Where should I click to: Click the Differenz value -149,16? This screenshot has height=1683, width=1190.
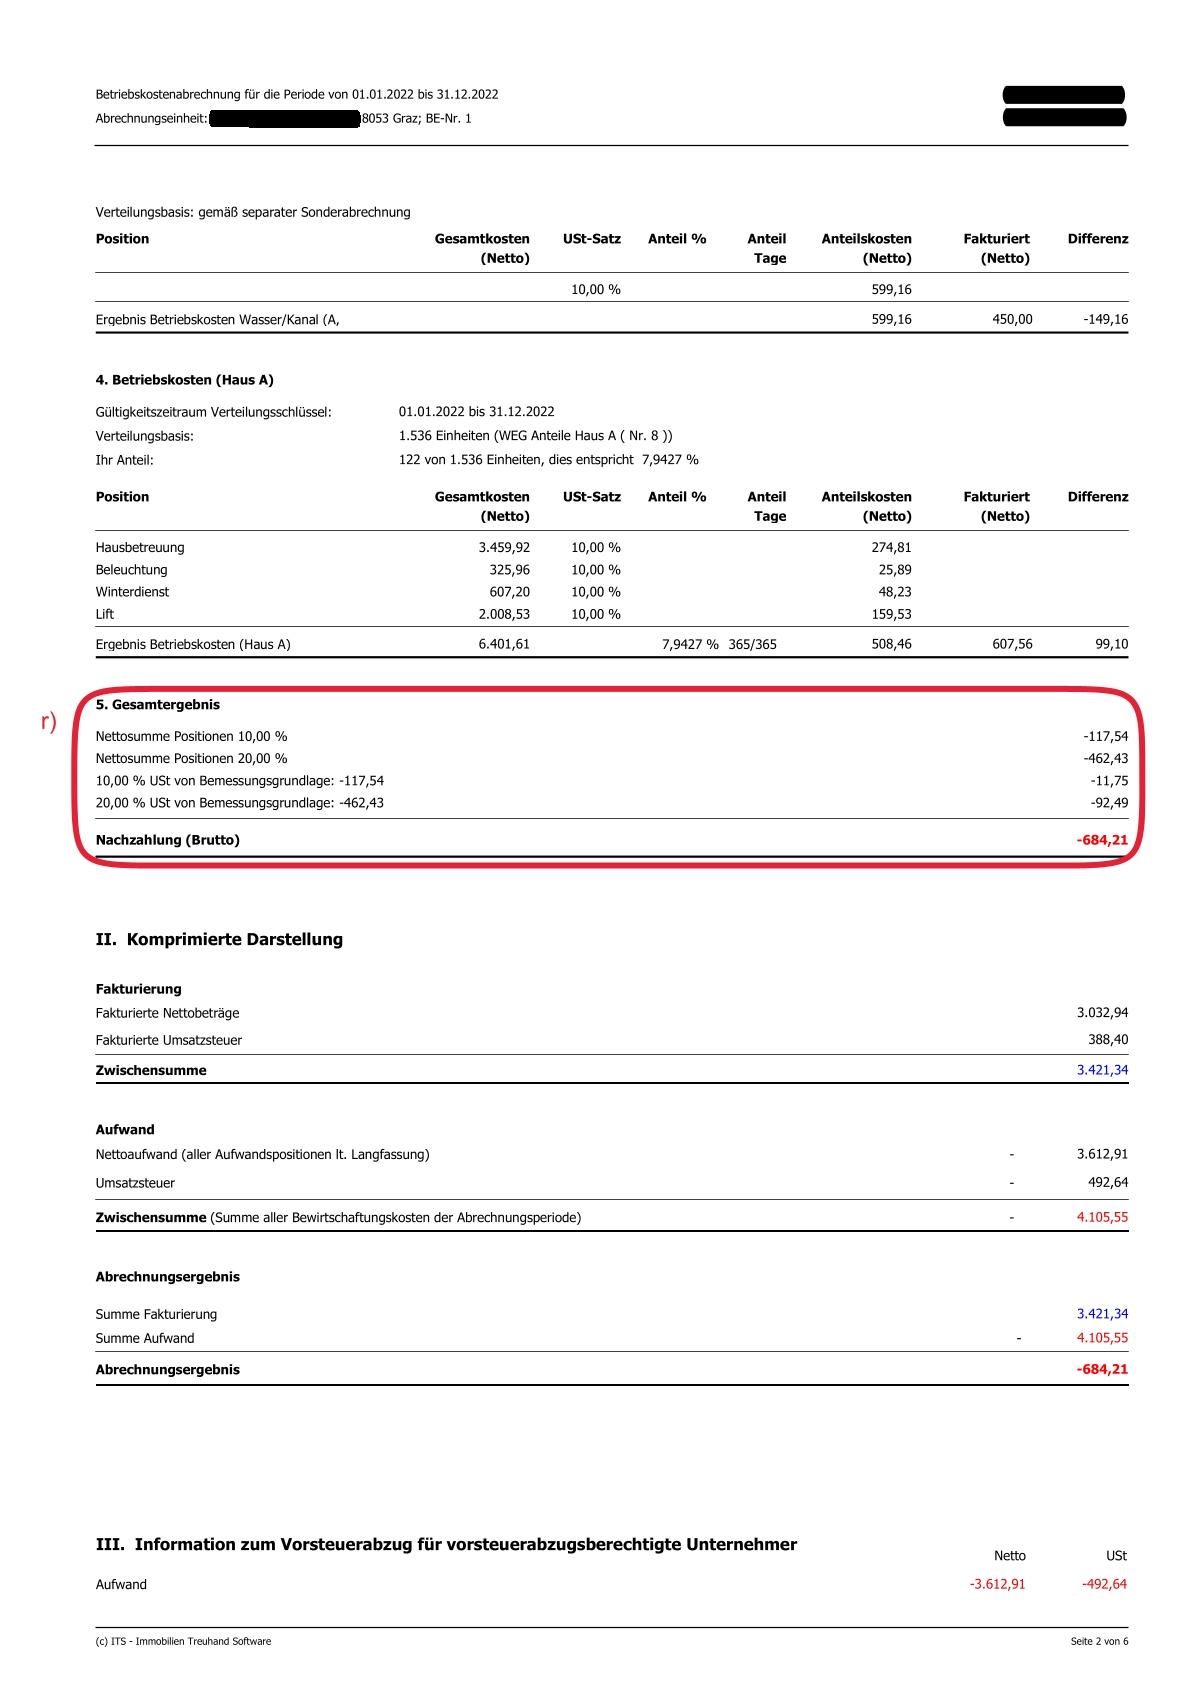pyautogui.click(x=1105, y=320)
